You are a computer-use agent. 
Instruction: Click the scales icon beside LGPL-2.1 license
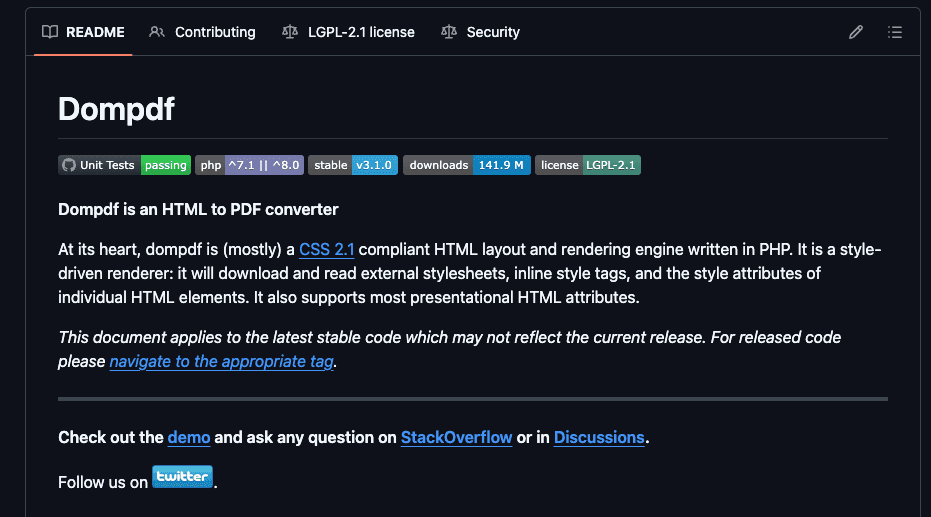click(x=290, y=32)
